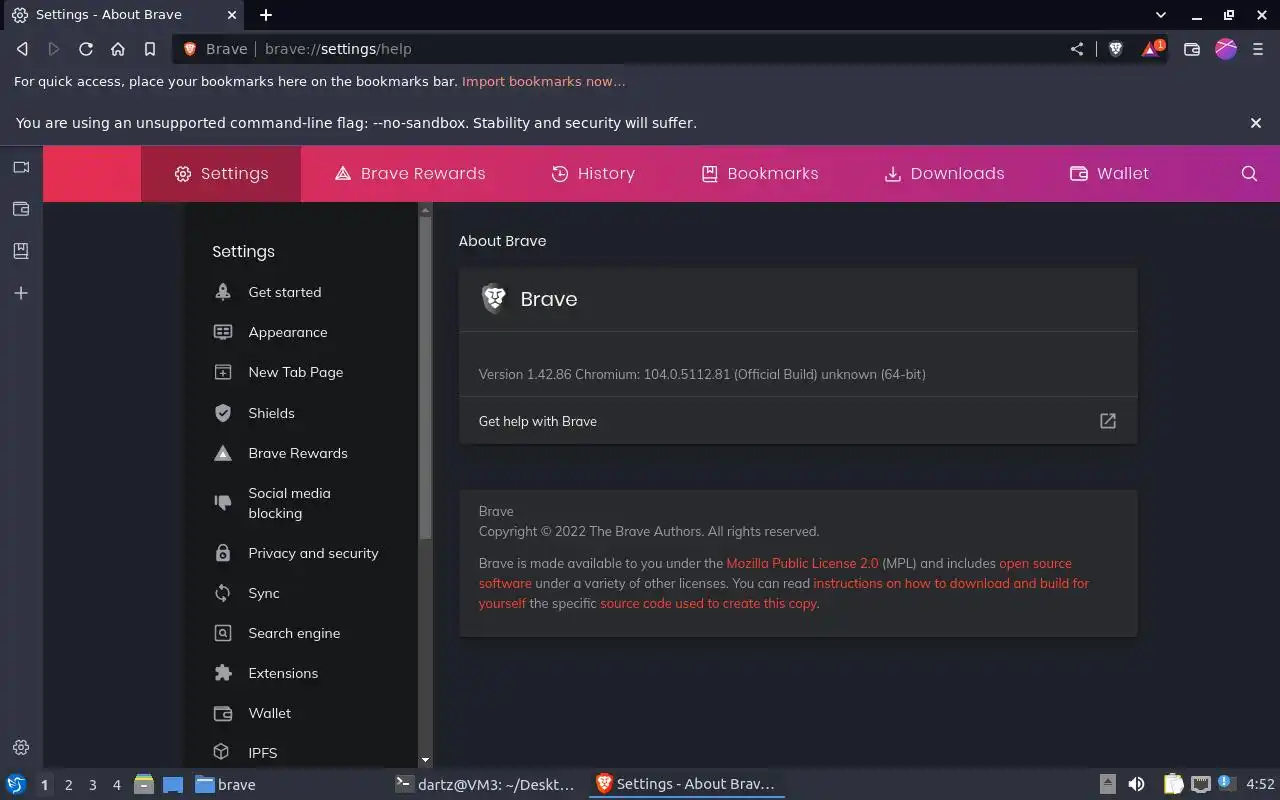
Task: Add a sidebar item with plus icon
Action: click(x=21, y=293)
